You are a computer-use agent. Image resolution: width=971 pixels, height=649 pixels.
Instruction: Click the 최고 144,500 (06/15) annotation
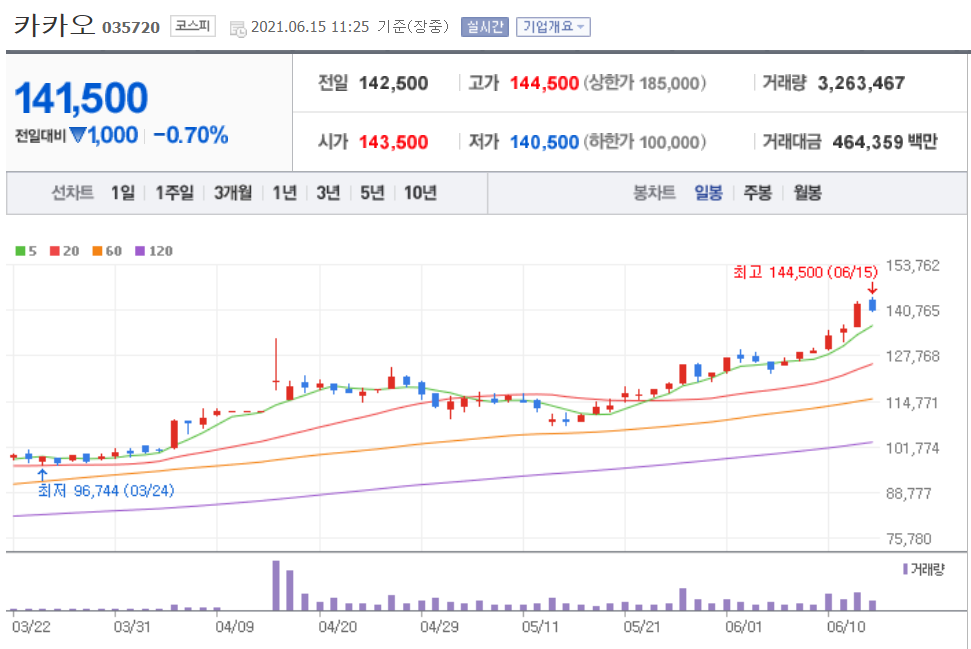click(806, 272)
